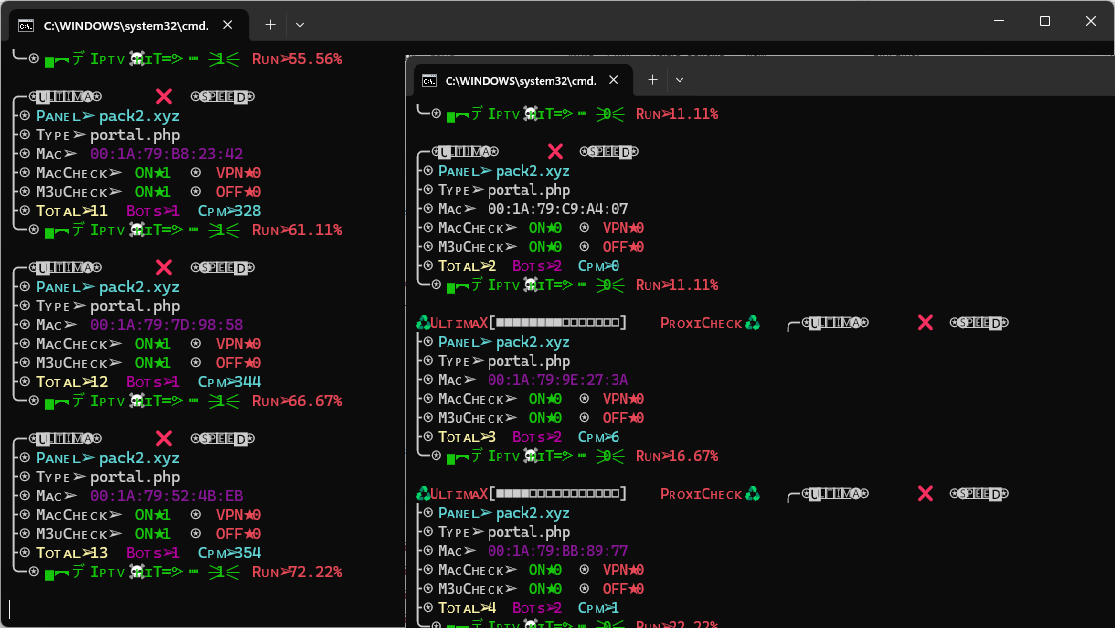
Task: Click the red X above MAC 00:1A:79:B8:23:42
Action: click(164, 97)
